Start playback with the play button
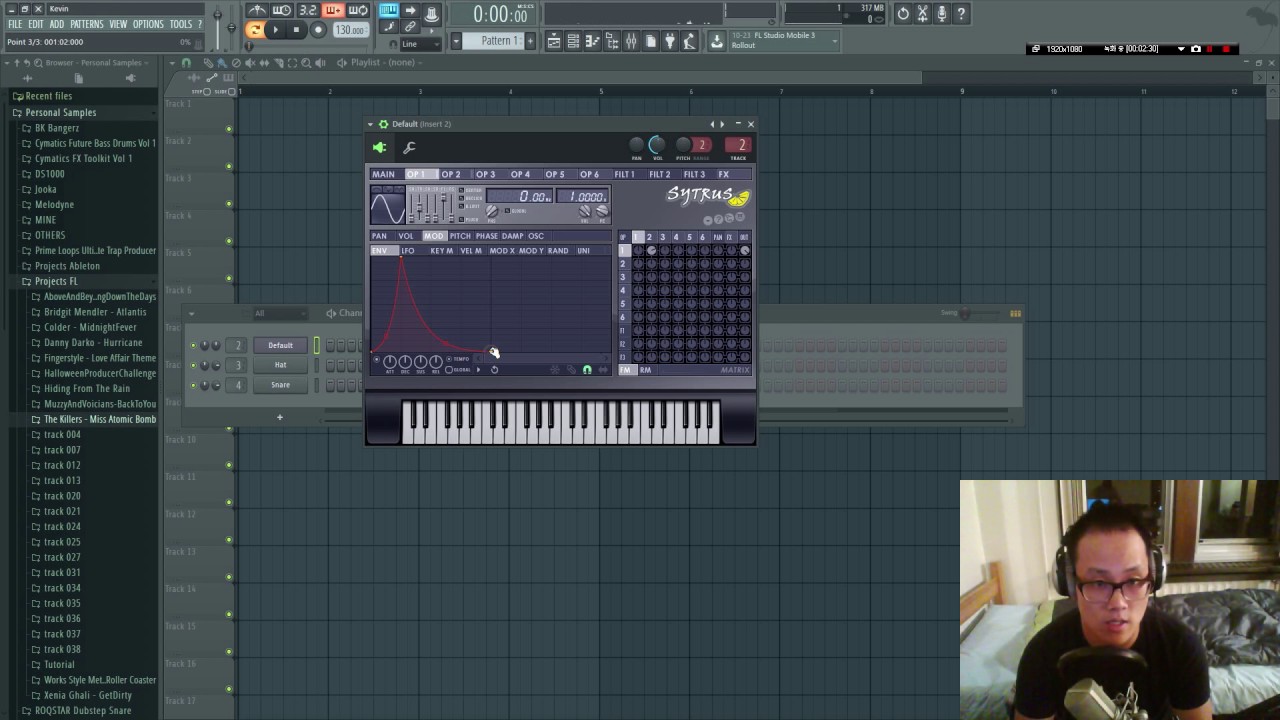 coord(276,30)
